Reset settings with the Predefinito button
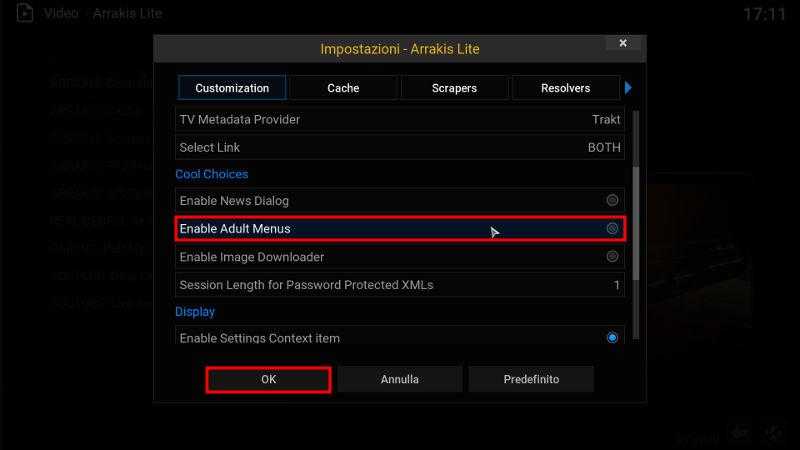800x450 pixels. 531,379
